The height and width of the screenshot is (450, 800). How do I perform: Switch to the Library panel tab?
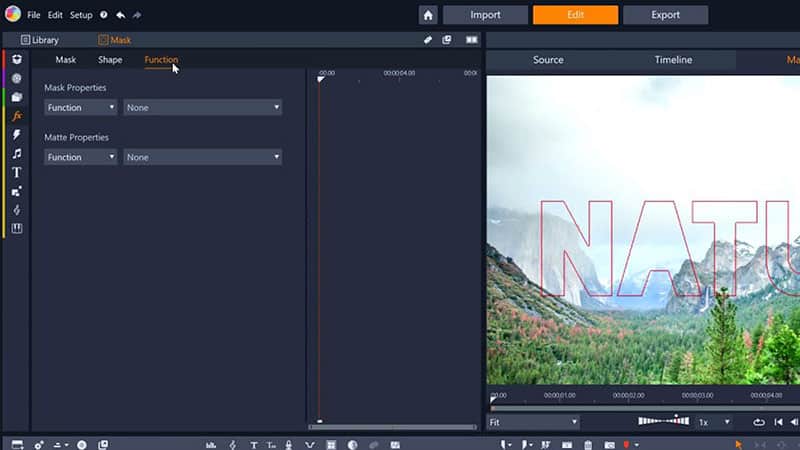(40, 40)
